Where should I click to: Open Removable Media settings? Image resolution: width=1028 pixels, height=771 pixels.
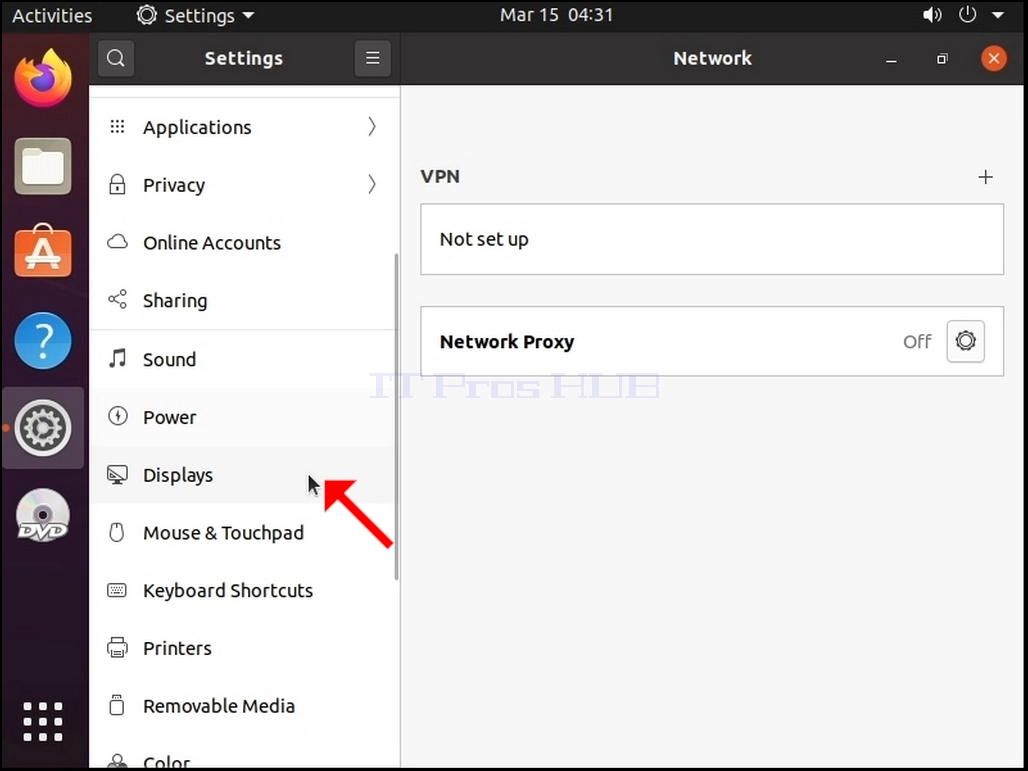244,705
